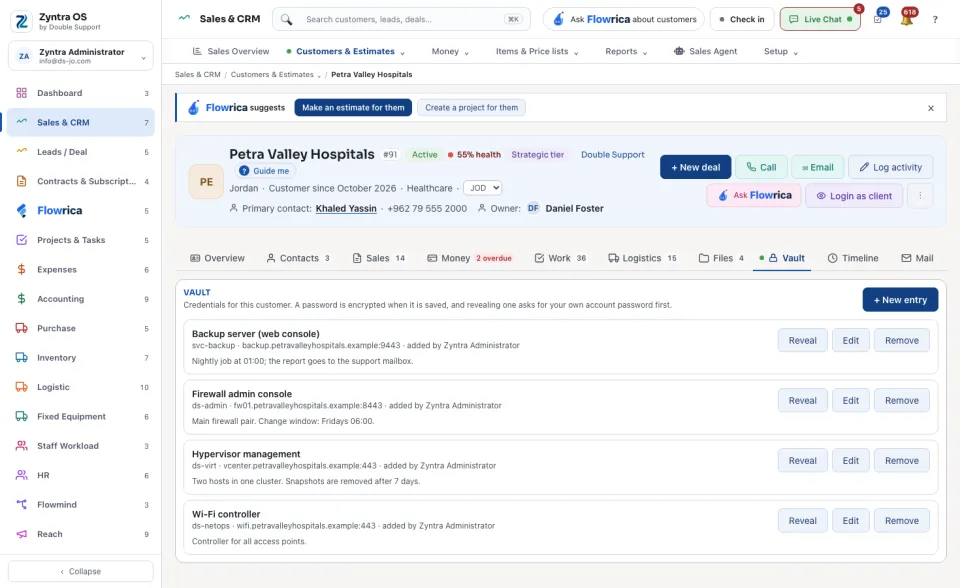Switch to the Files tab

pyautogui.click(x=721, y=258)
